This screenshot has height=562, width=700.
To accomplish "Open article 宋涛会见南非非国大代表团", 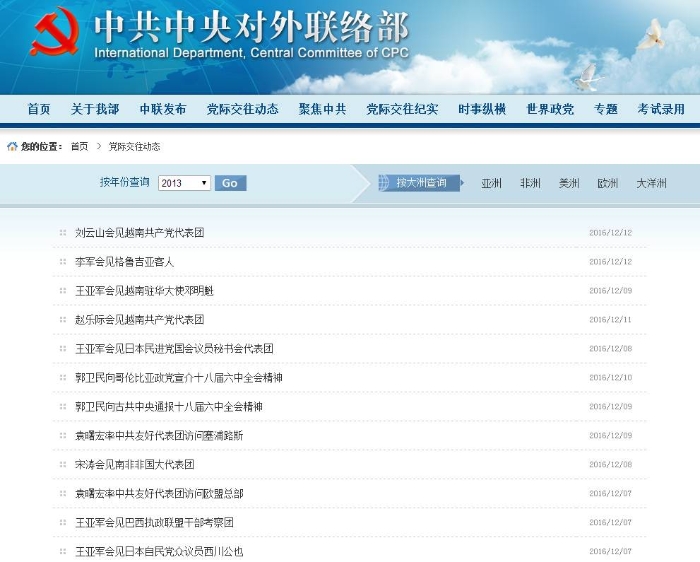I will pyautogui.click(x=135, y=465).
